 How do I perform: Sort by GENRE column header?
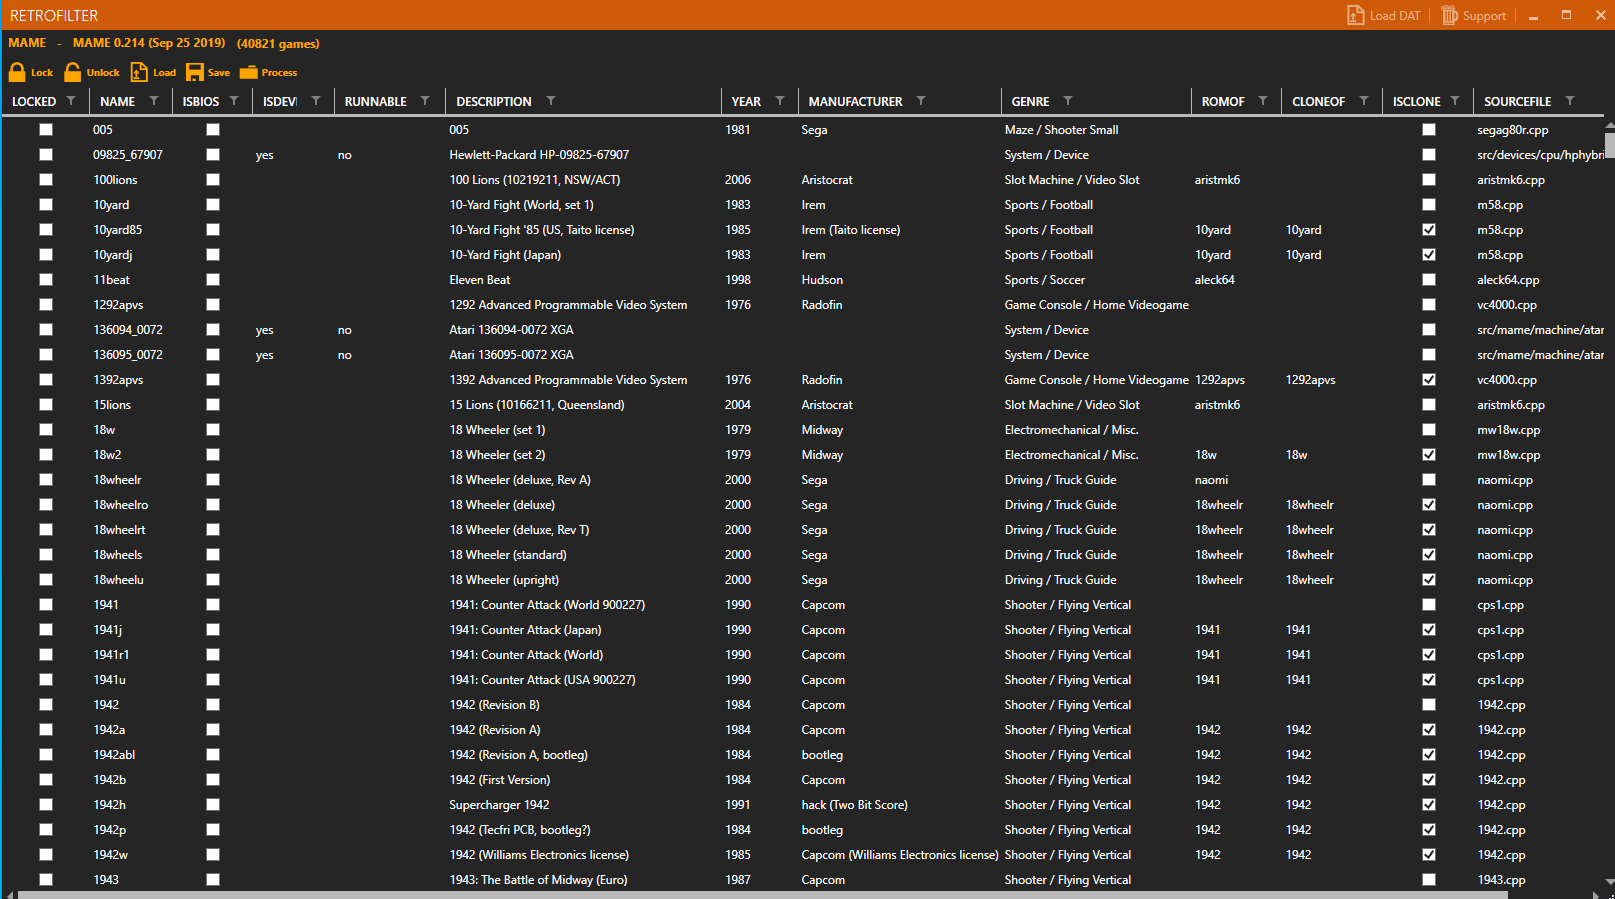click(1030, 102)
